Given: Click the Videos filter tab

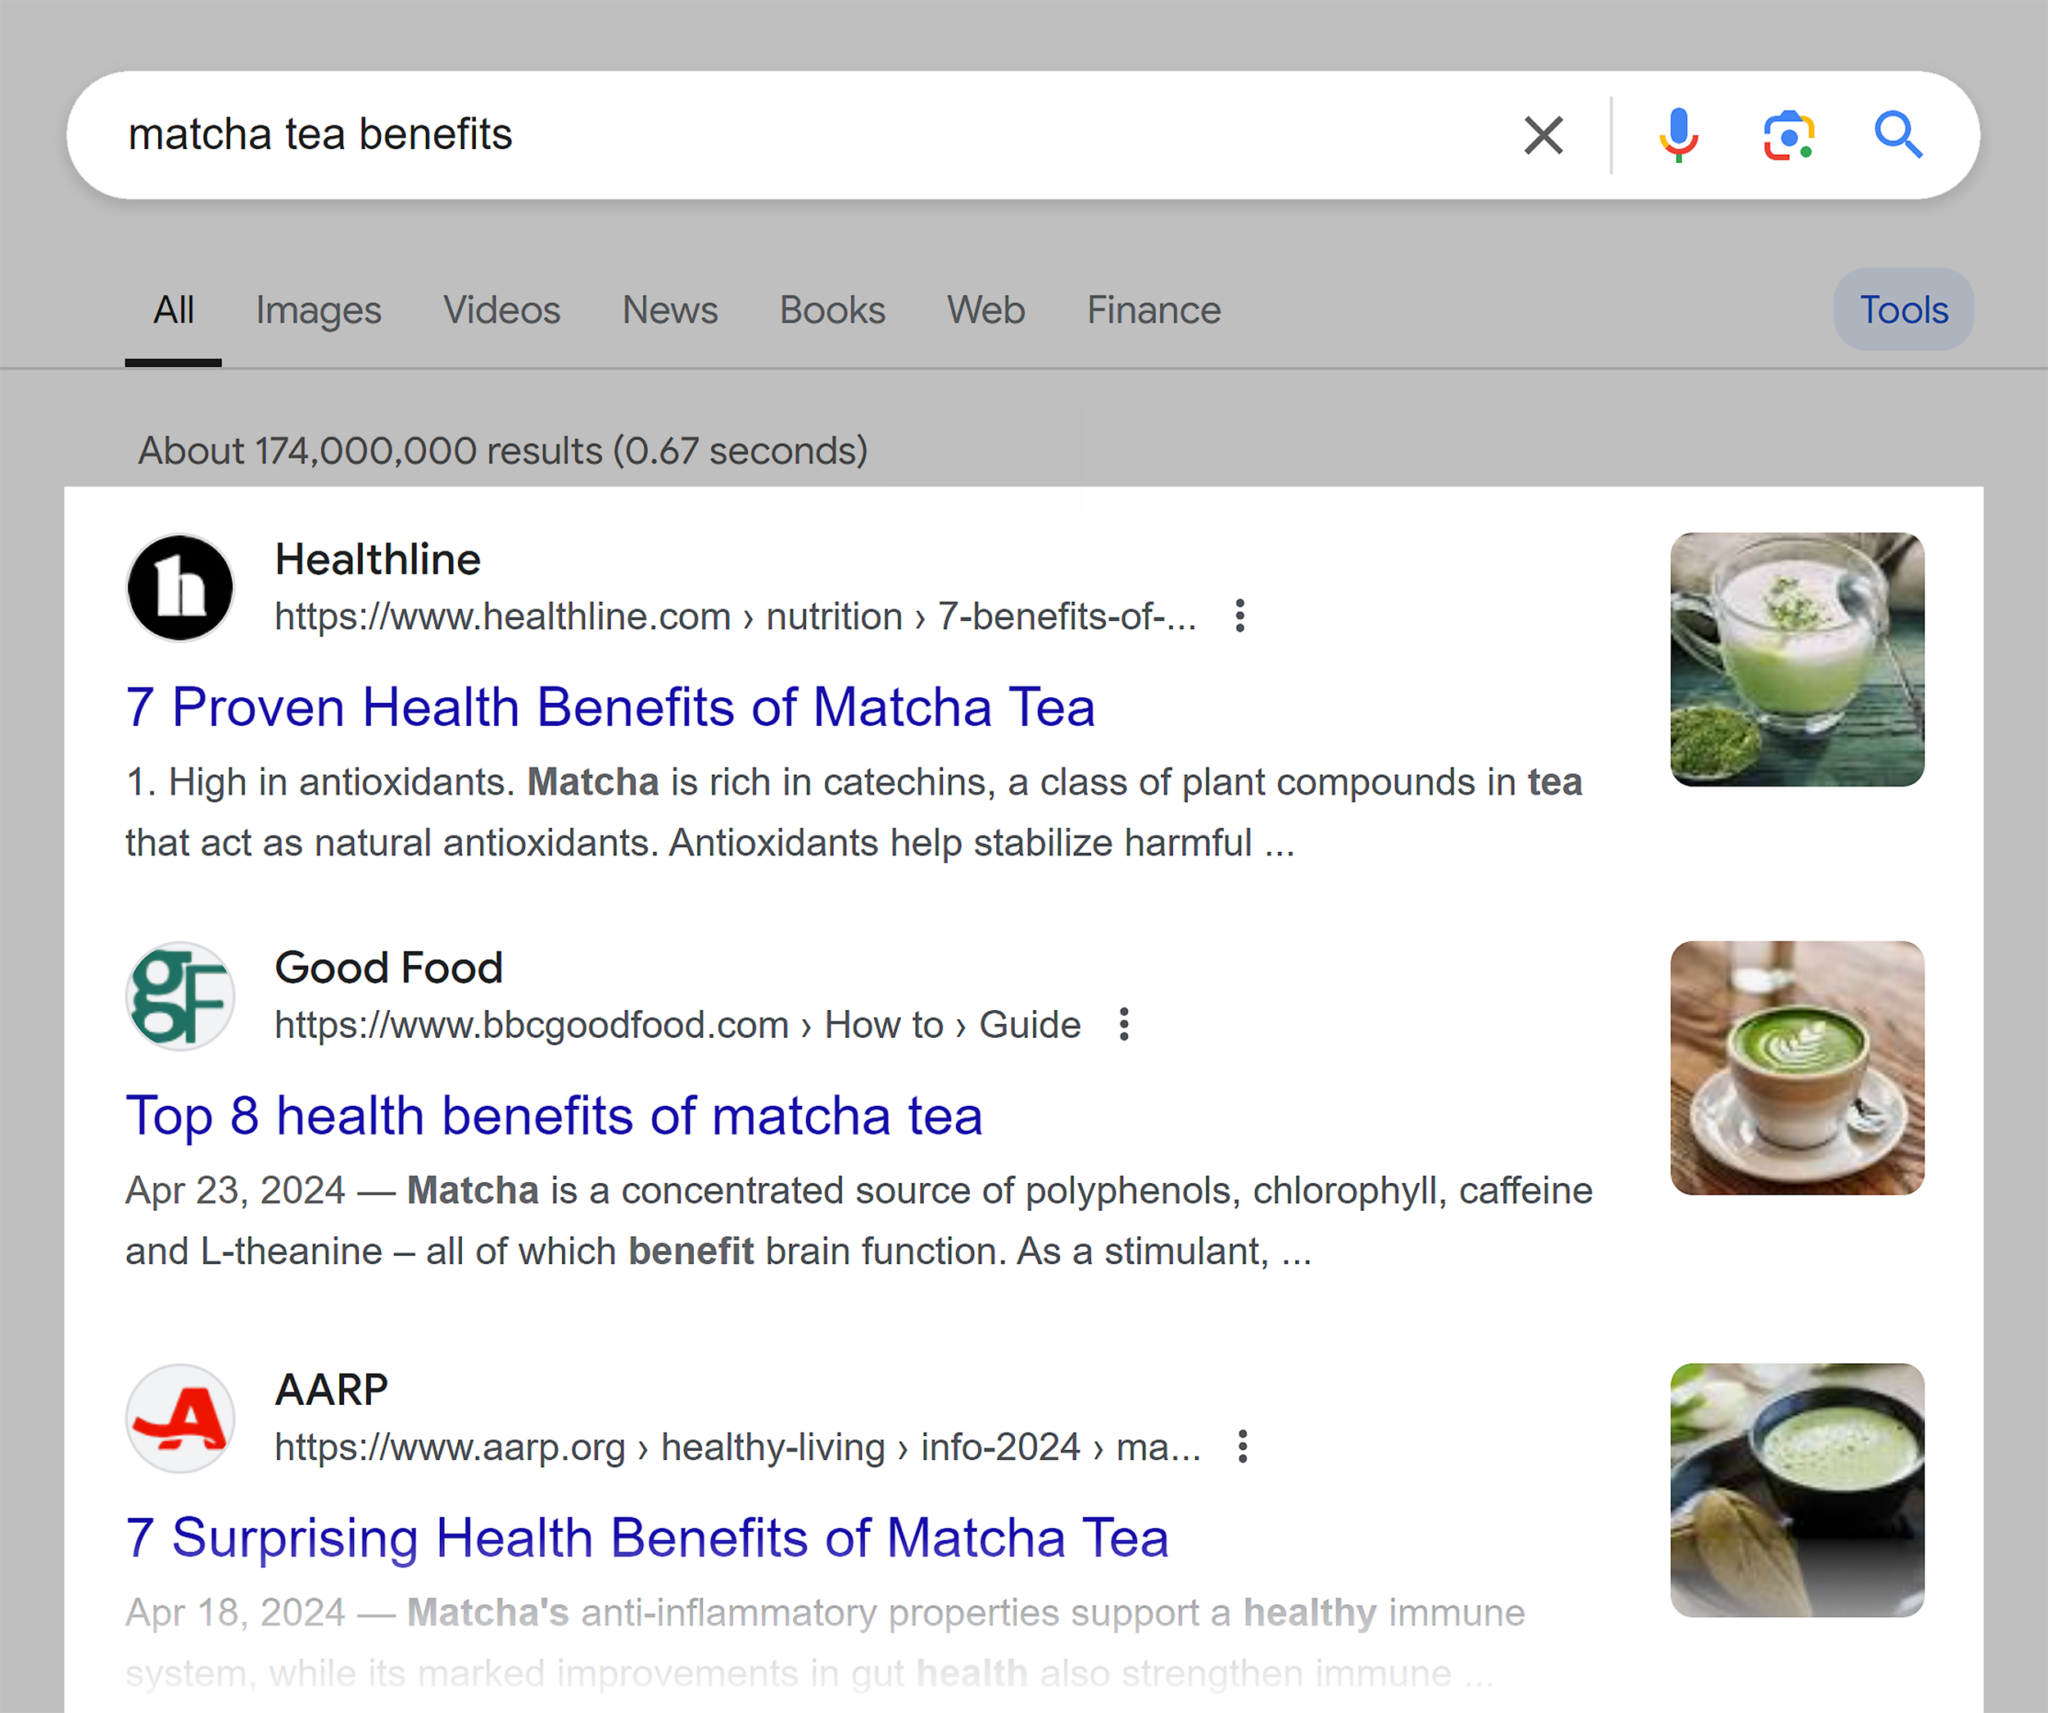Looking at the screenshot, I should 498,310.
